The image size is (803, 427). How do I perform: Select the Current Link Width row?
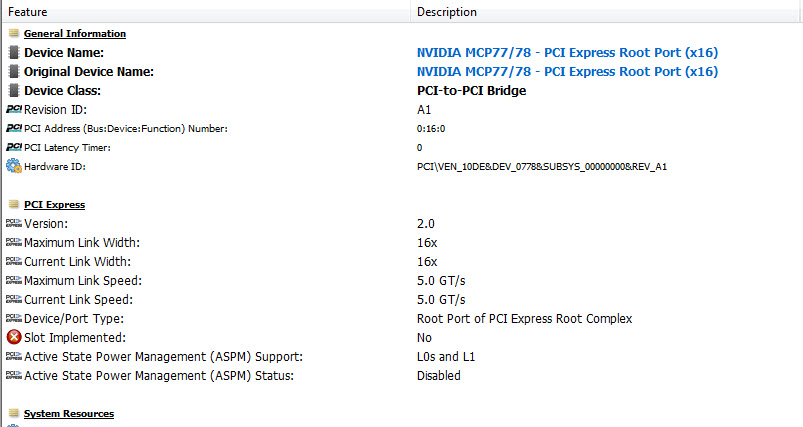[402, 262]
